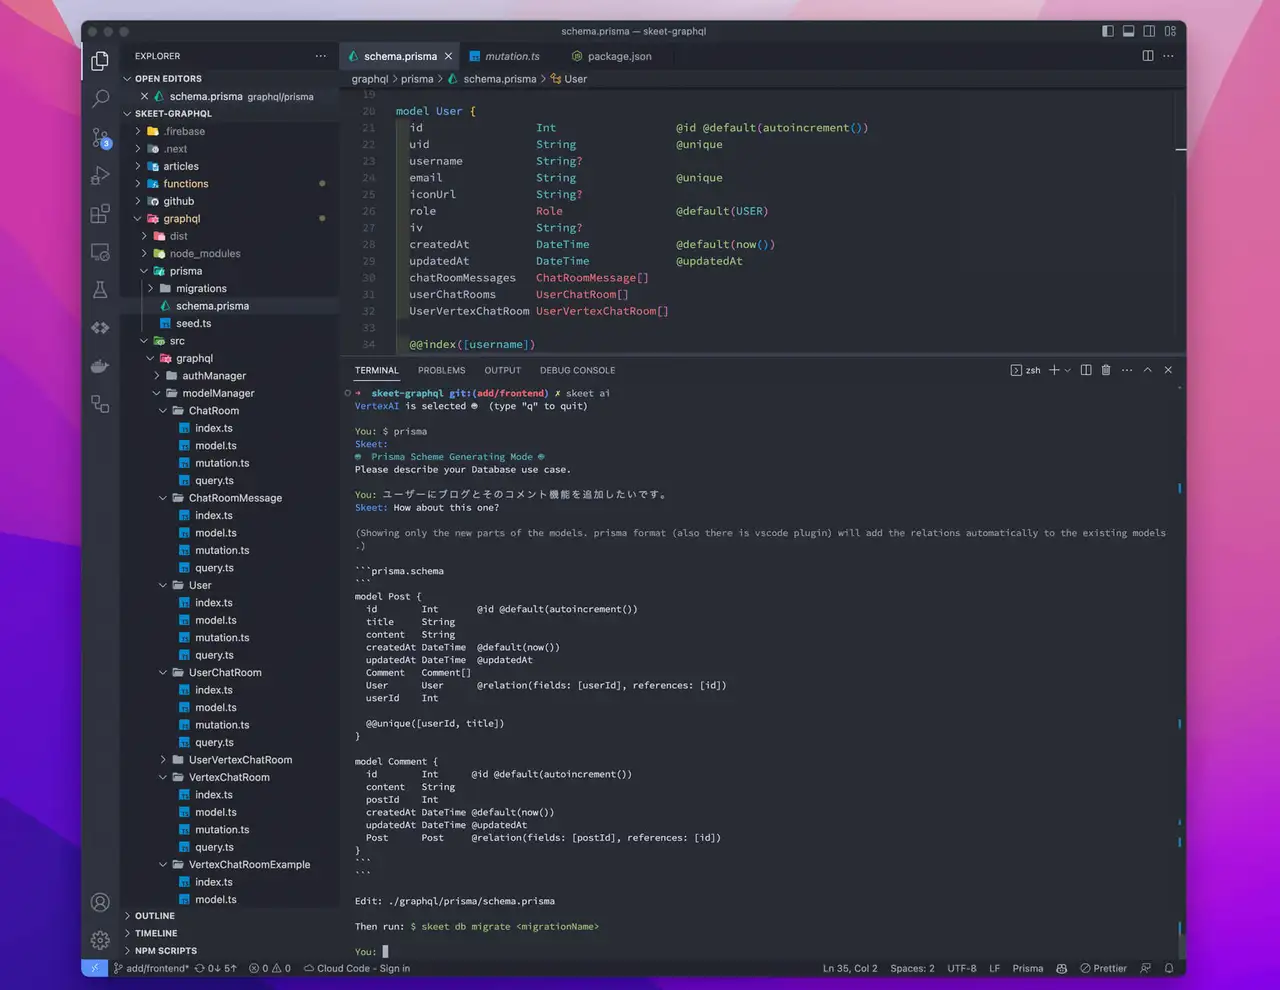Open the Run and Debug view
Screen dimensions: 1280x990
[x=100, y=176]
